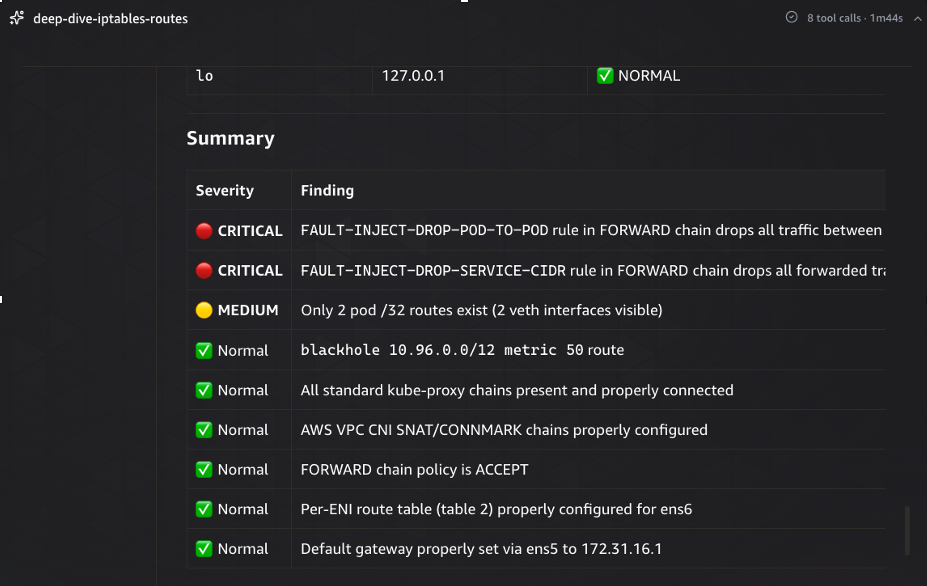This screenshot has height=586, width=927.
Task: Select Normal label in FORWARD policy row
Action: [243, 470]
